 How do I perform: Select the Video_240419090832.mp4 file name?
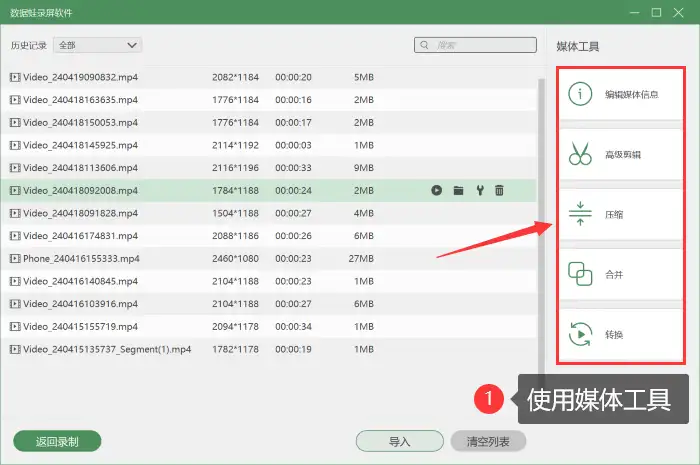coord(80,77)
